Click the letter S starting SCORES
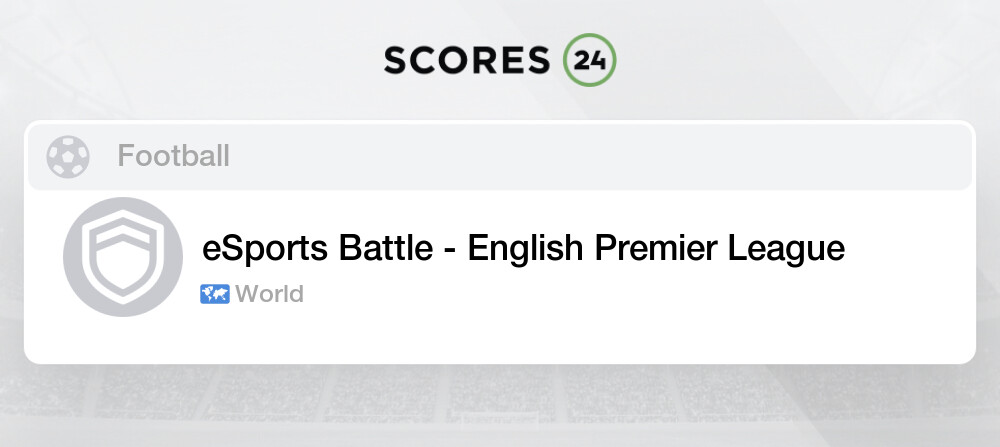The height and width of the screenshot is (447, 1000). [396, 61]
